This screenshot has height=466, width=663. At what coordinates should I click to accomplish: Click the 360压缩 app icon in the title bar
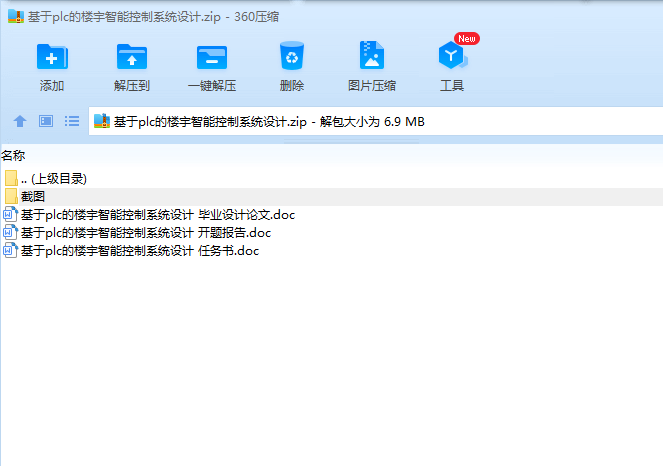16,16
